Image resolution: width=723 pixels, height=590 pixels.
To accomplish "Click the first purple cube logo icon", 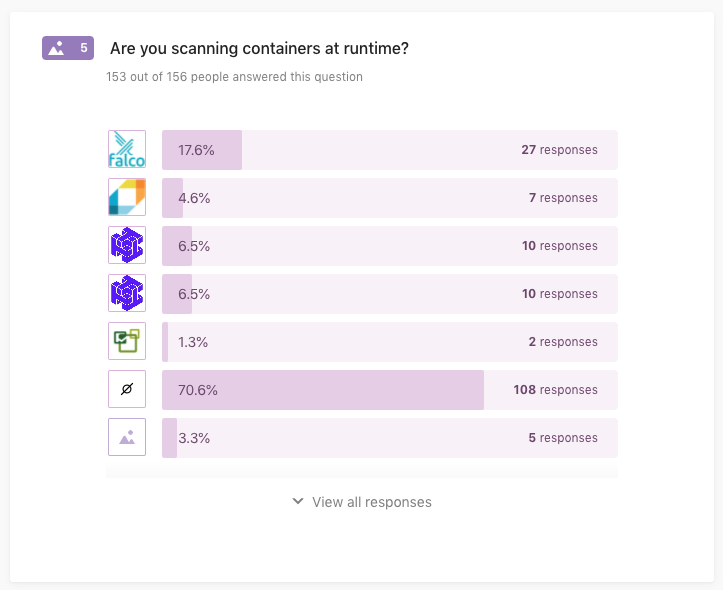I will point(127,245).
